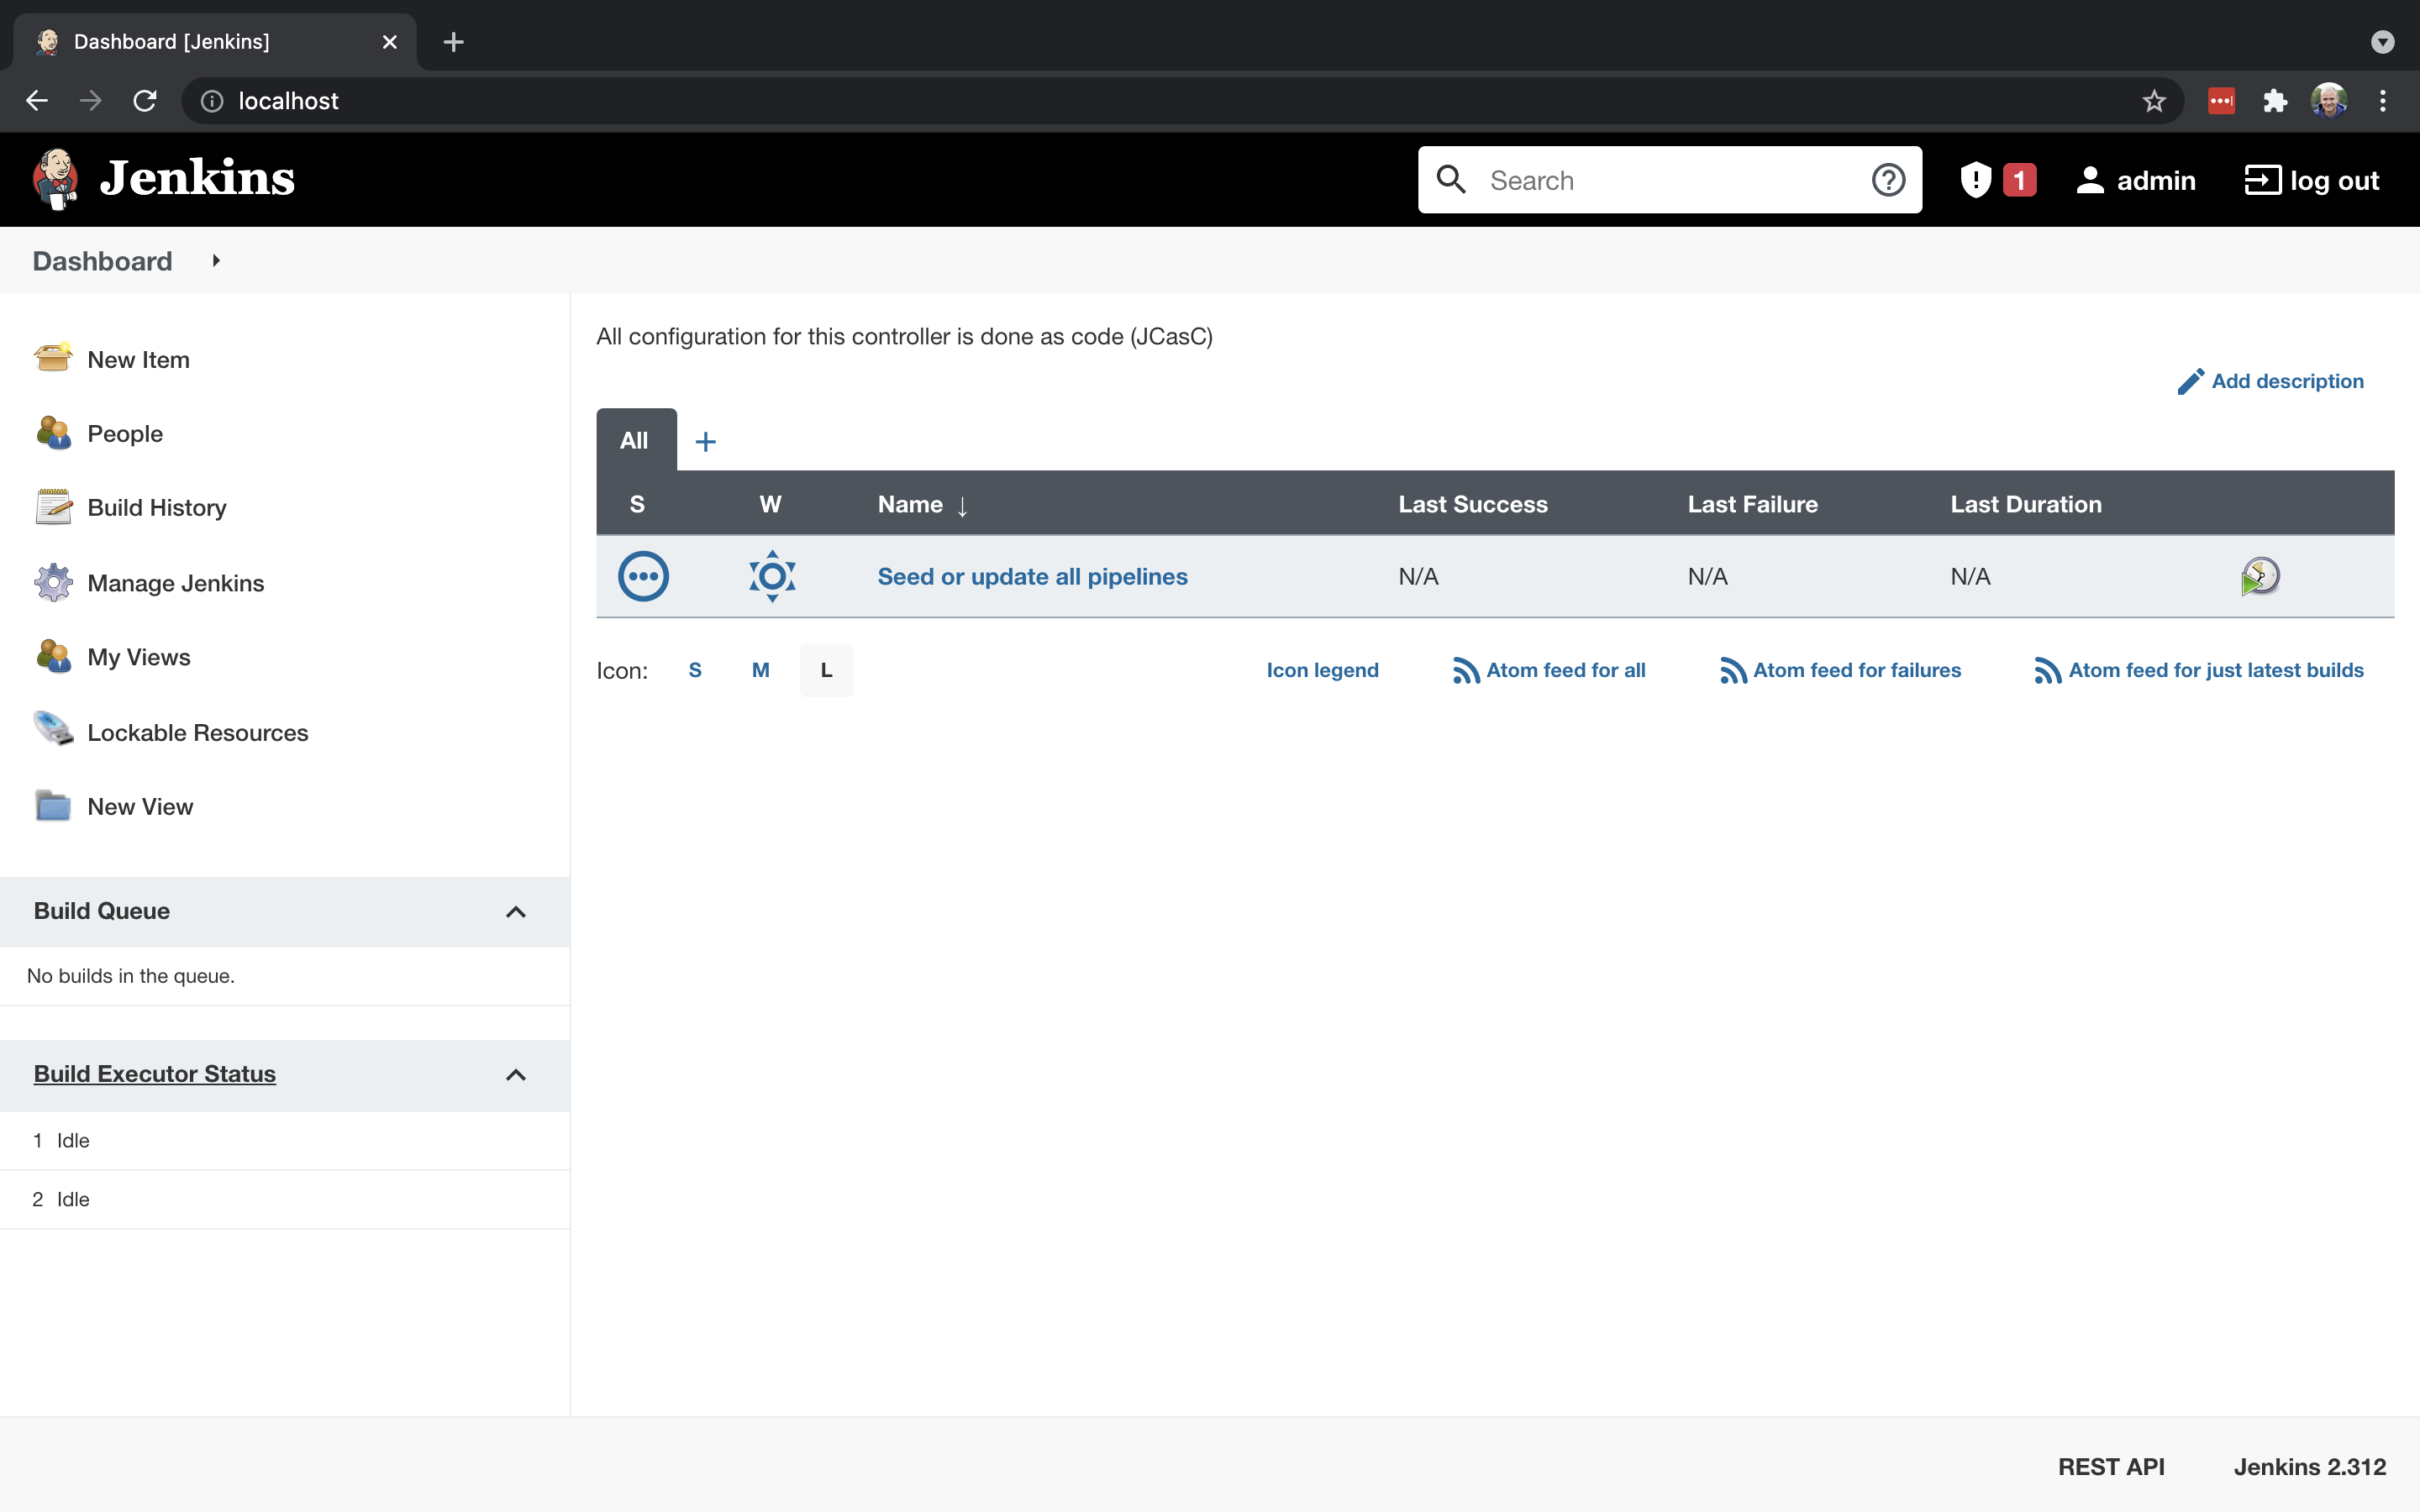Open the People page
2420x1512 pixels.
click(x=125, y=433)
